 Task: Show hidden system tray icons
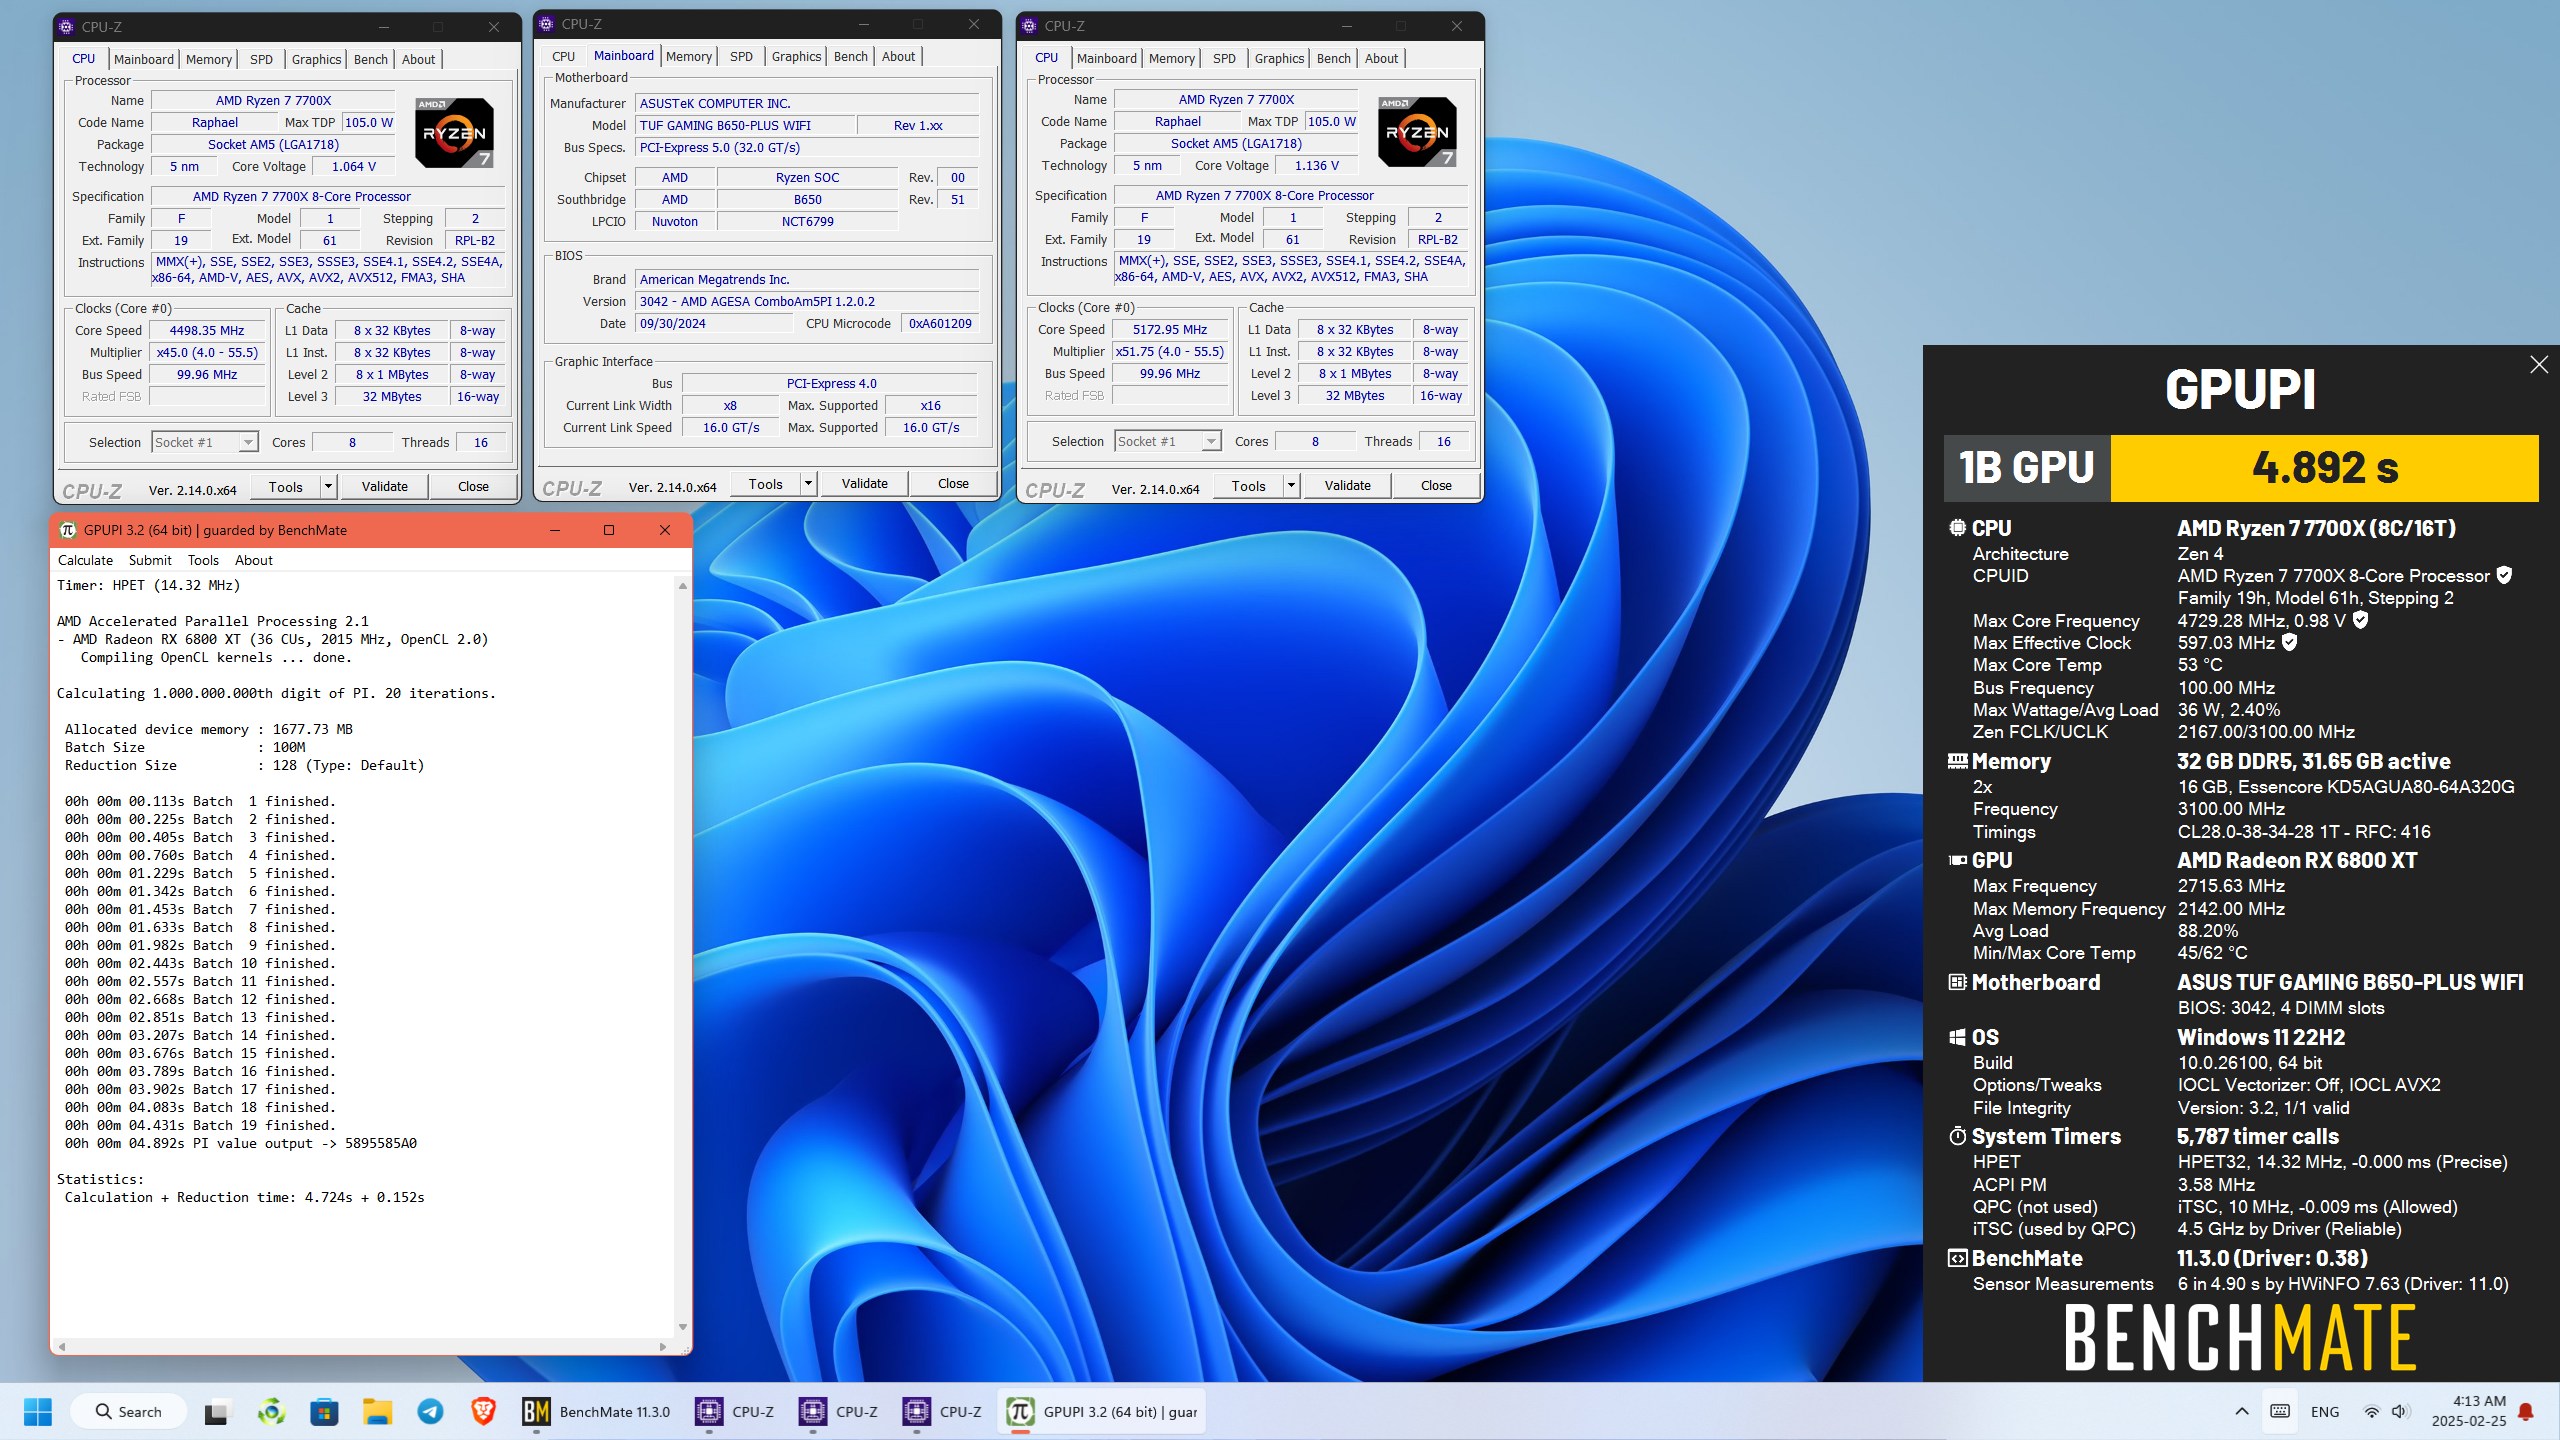[2242, 1412]
